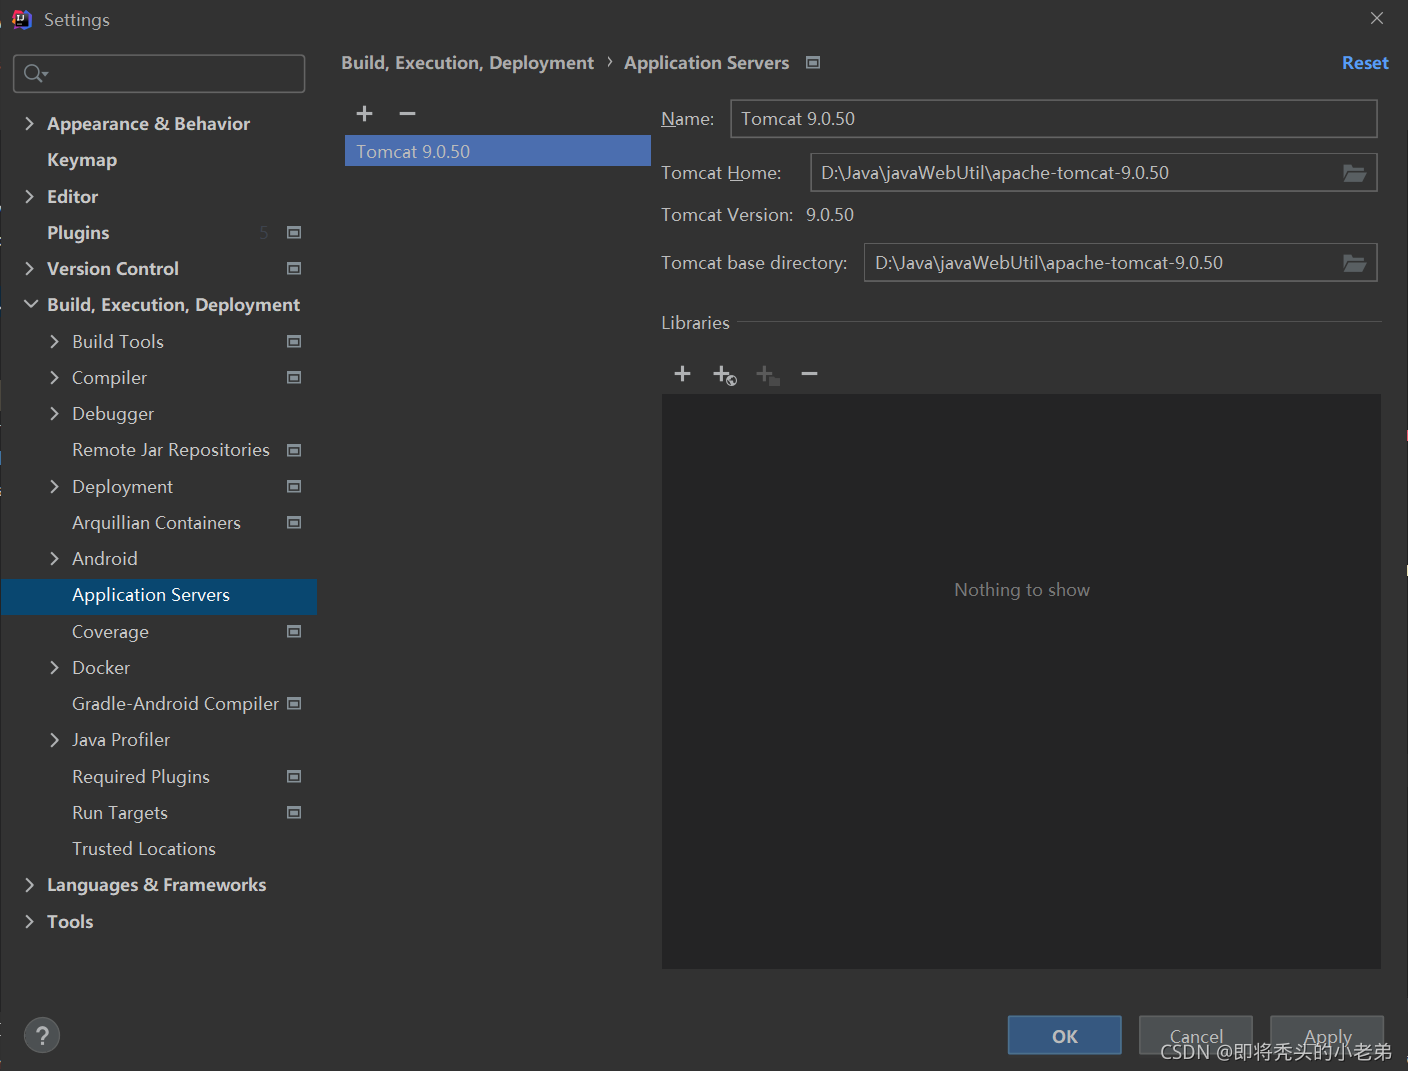Remove library with the minus icon
The image size is (1408, 1071).
click(x=810, y=374)
